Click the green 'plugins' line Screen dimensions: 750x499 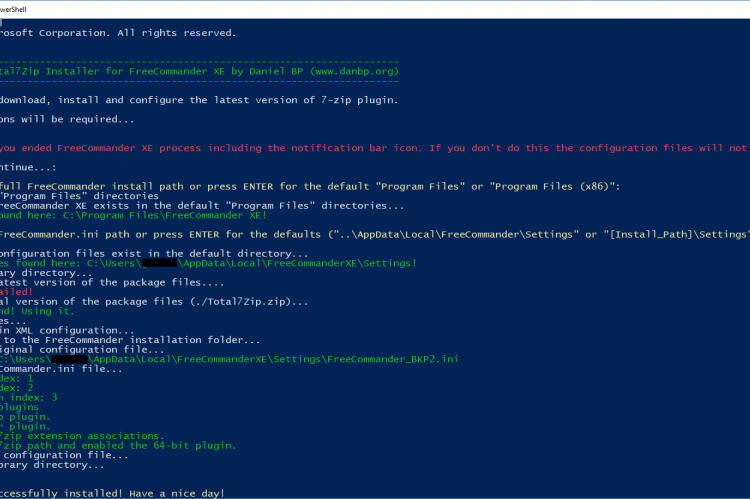coord(19,407)
